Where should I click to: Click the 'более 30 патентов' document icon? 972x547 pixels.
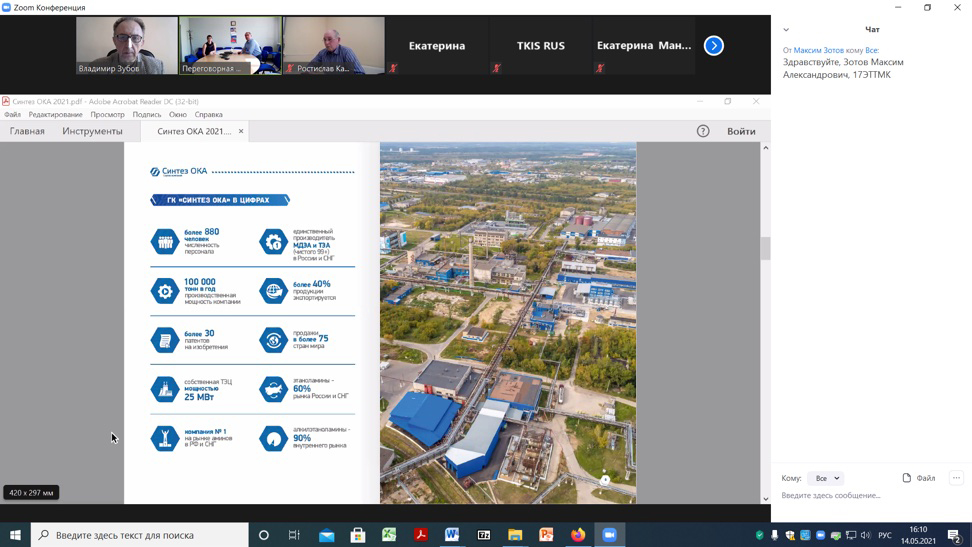click(165, 340)
